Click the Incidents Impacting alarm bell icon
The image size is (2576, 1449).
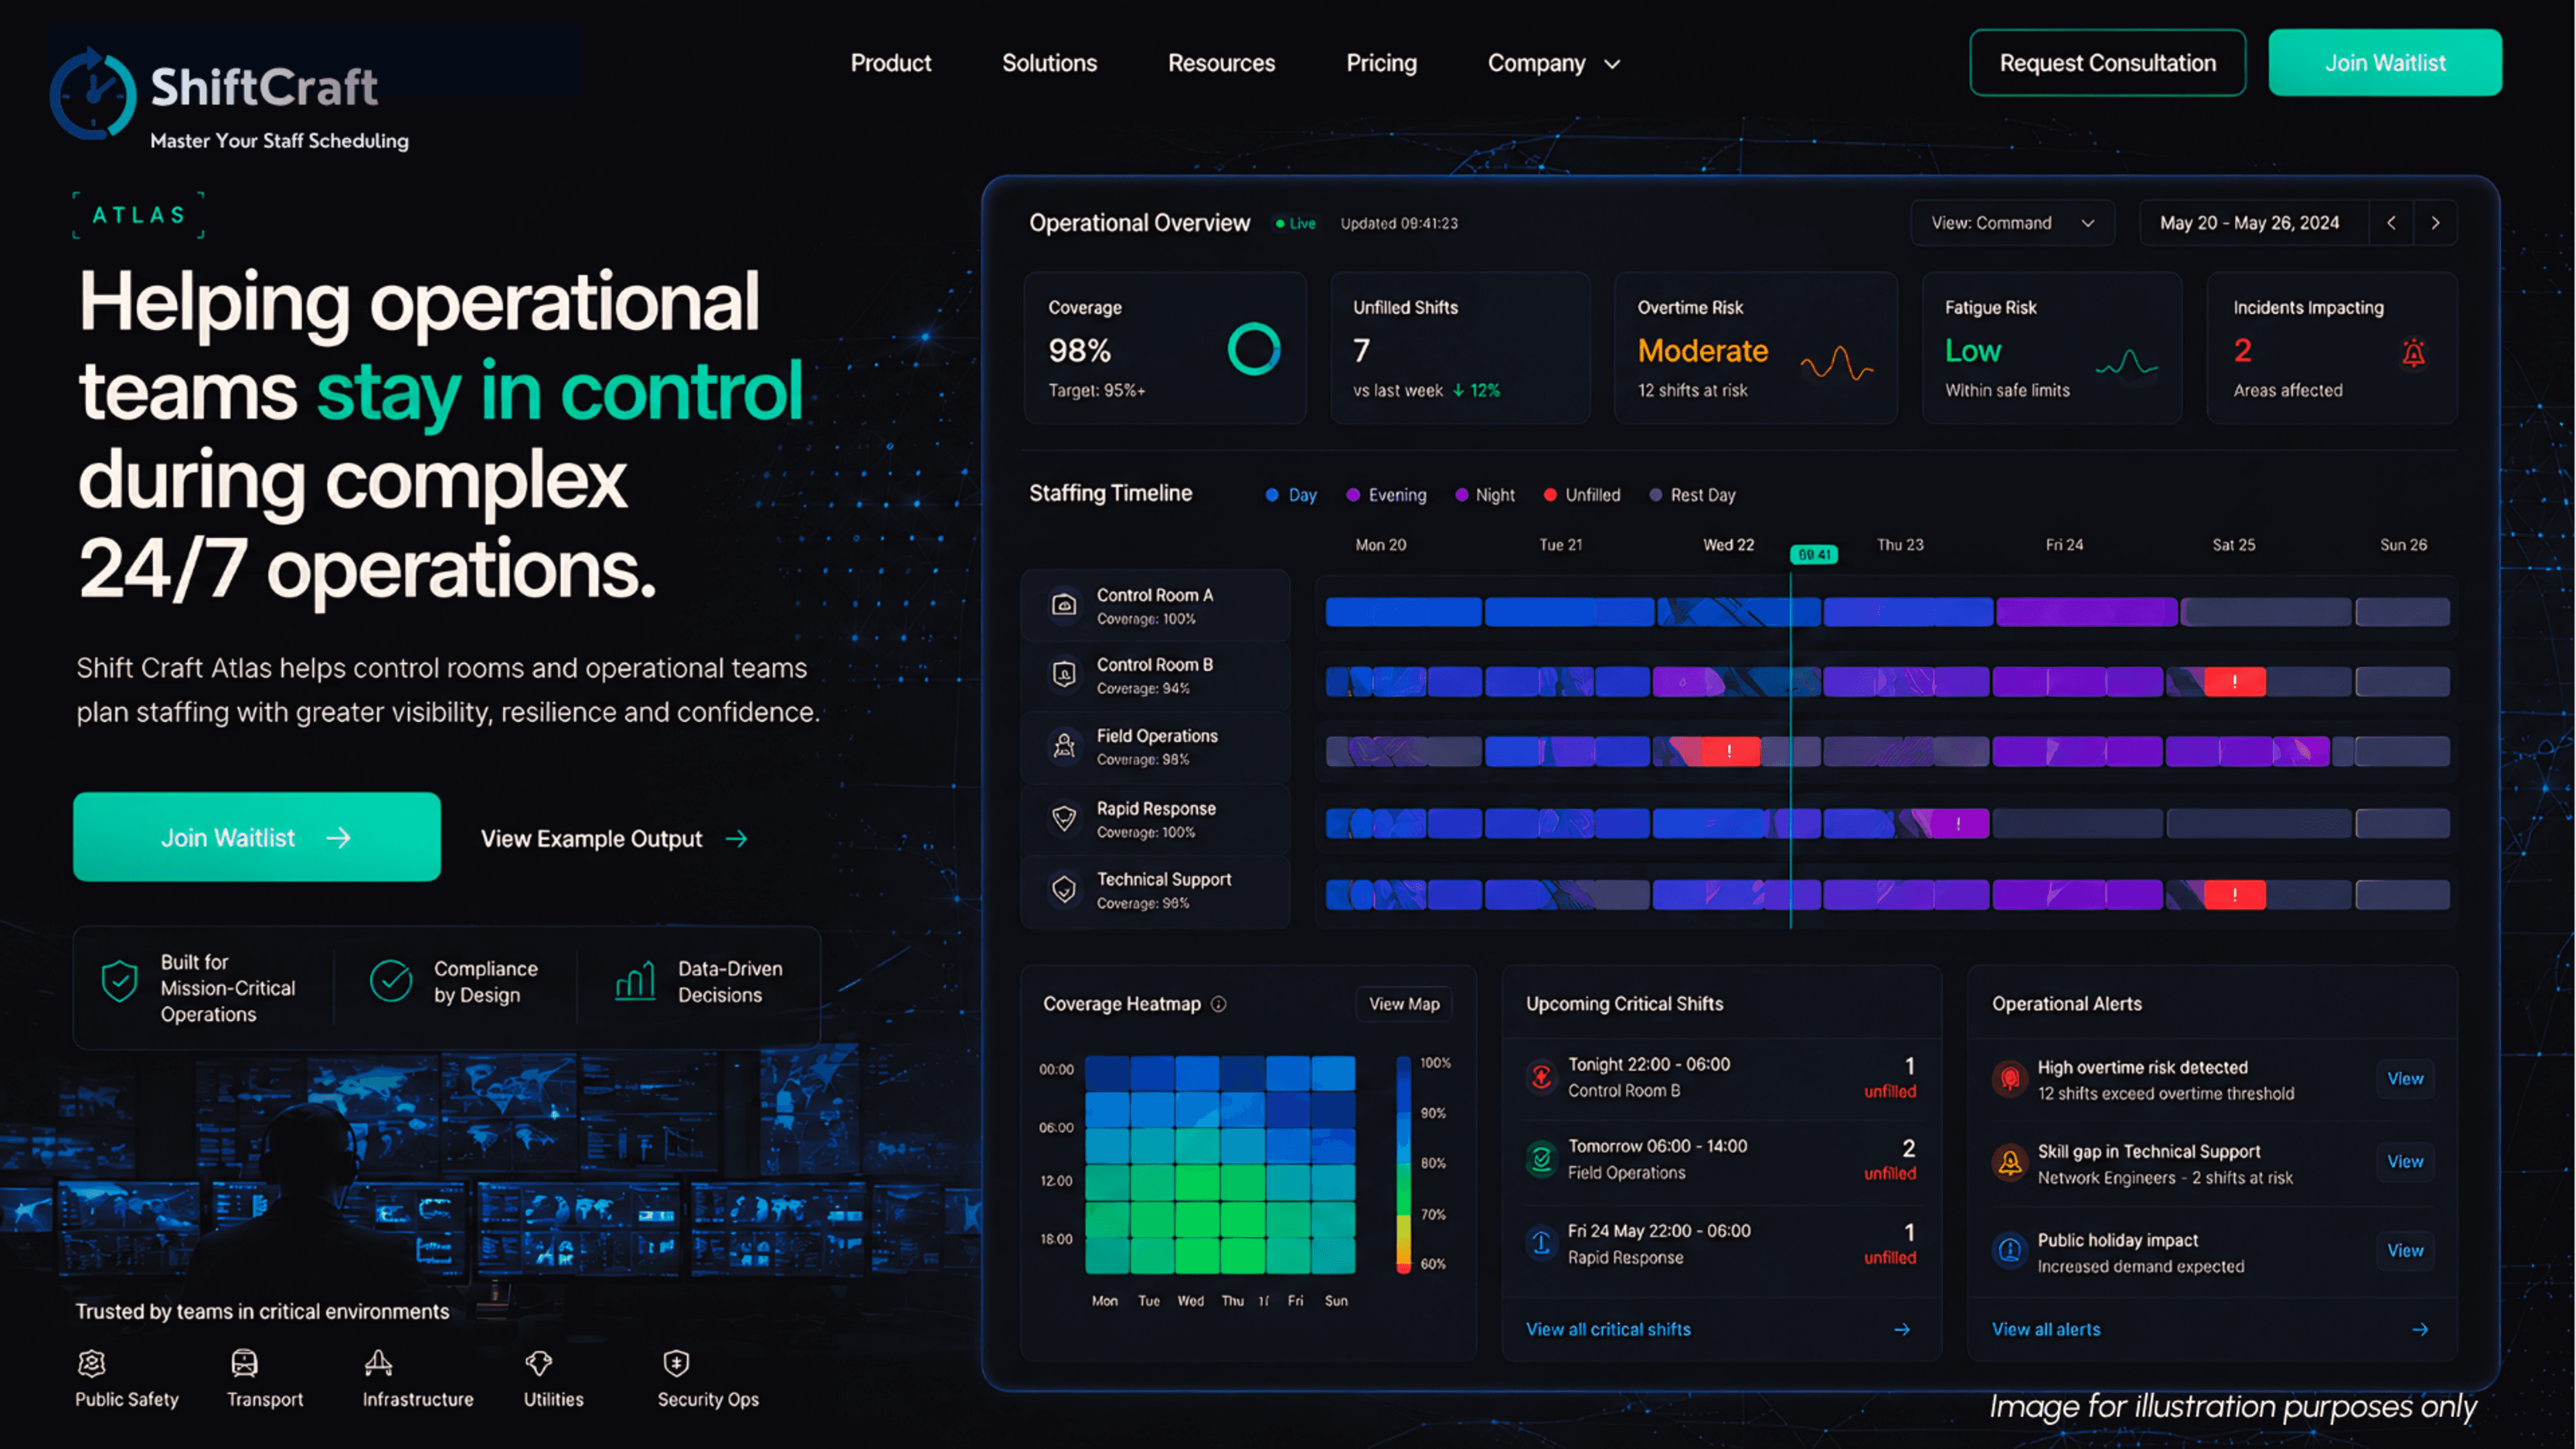(x=2413, y=352)
